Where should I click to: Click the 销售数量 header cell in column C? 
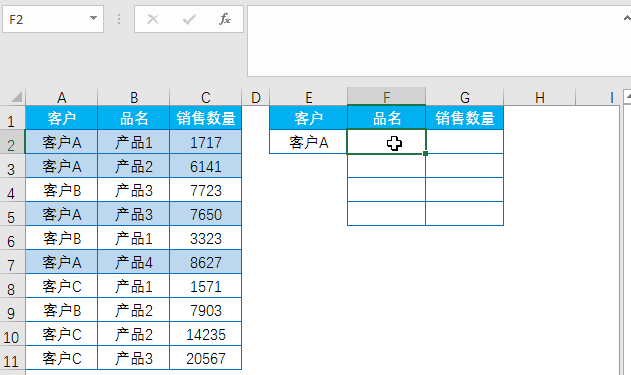click(206, 118)
